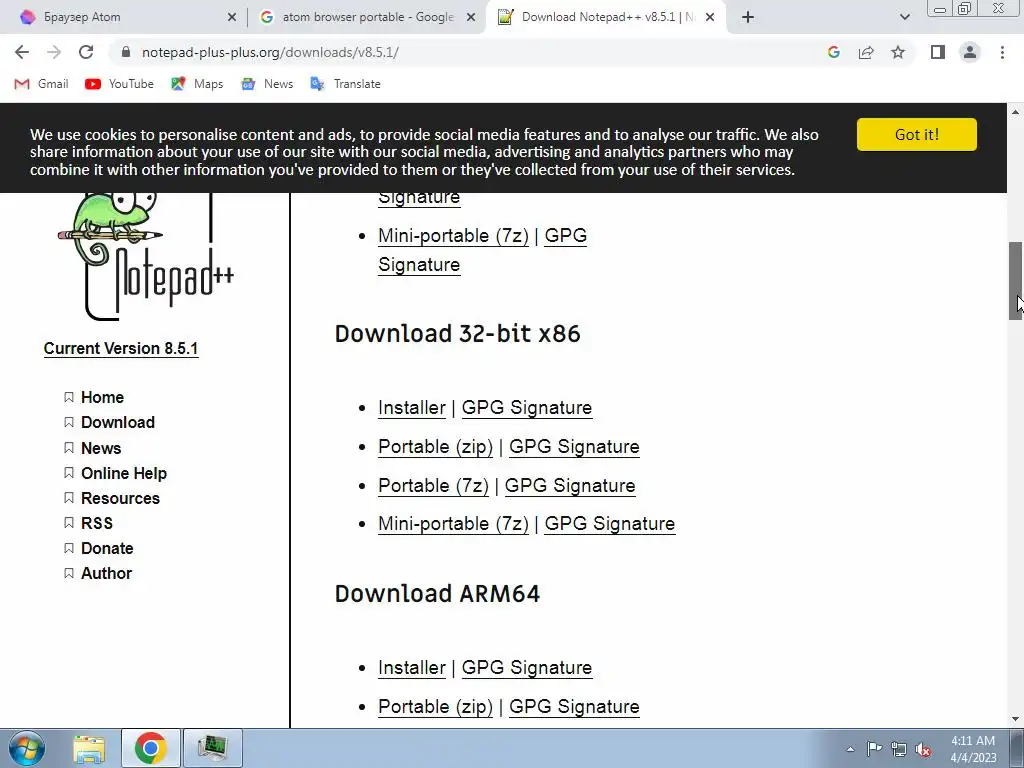Download 32-bit Portable (7z)
1024x768 pixels.
[x=434, y=486]
